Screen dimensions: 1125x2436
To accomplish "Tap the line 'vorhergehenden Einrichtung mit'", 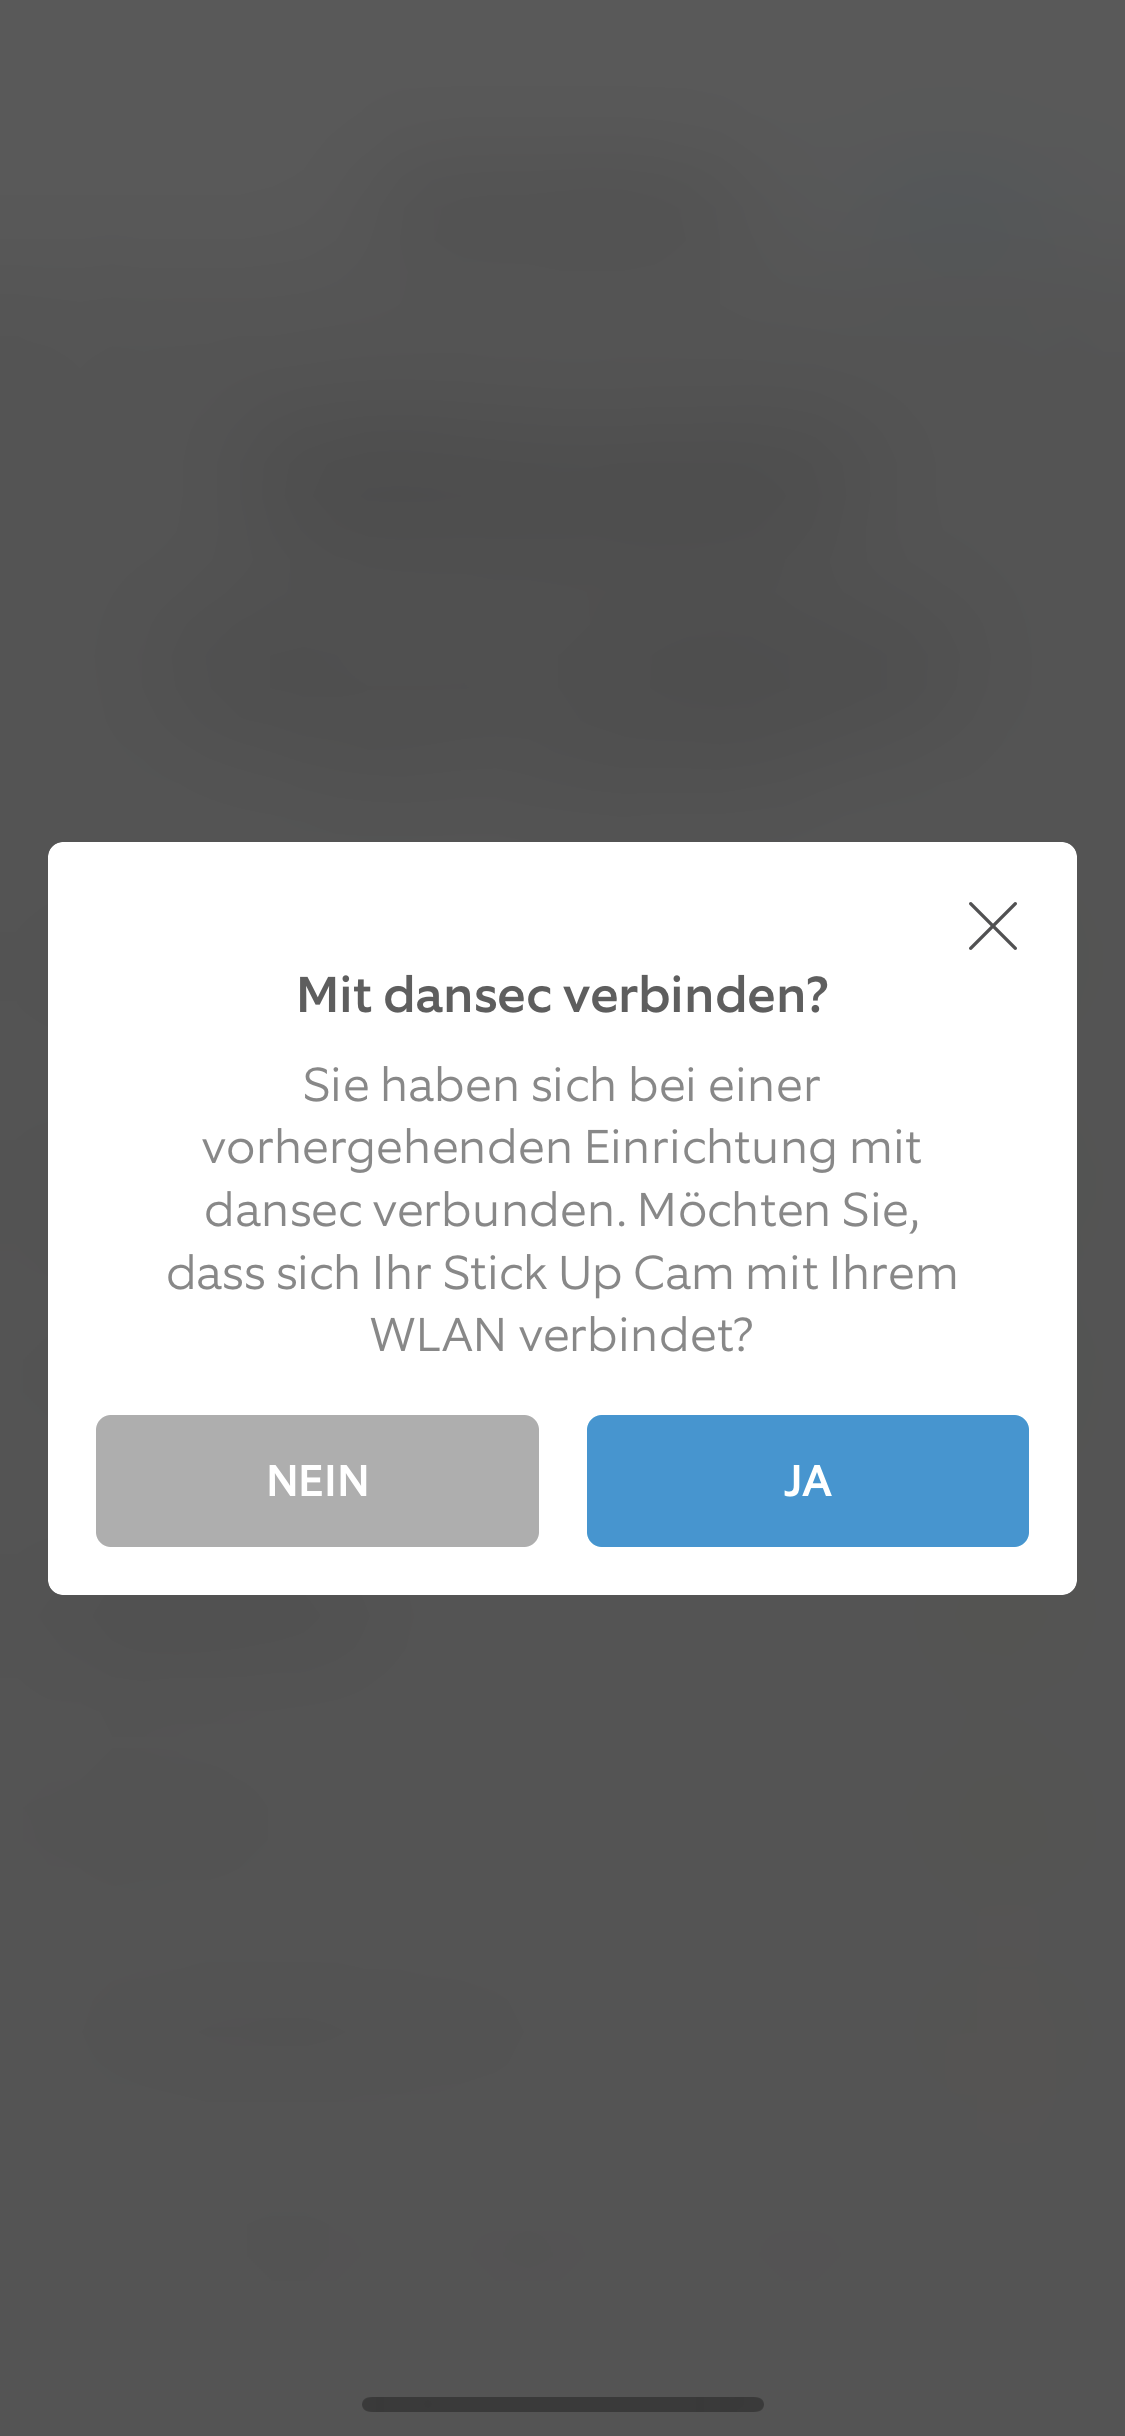I will pyautogui.click(x=562, y=1147).
